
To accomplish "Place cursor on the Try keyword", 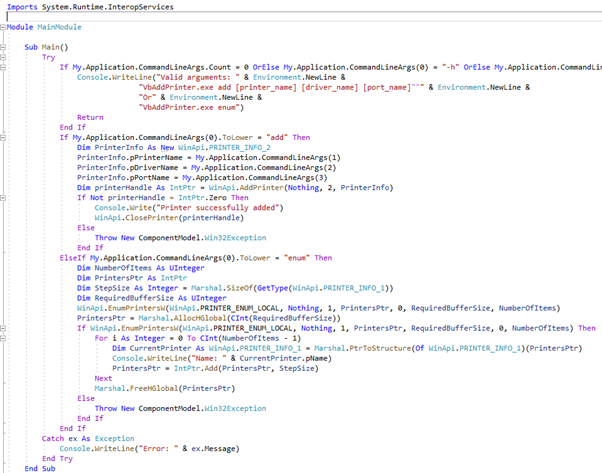I will coord(48,57).
